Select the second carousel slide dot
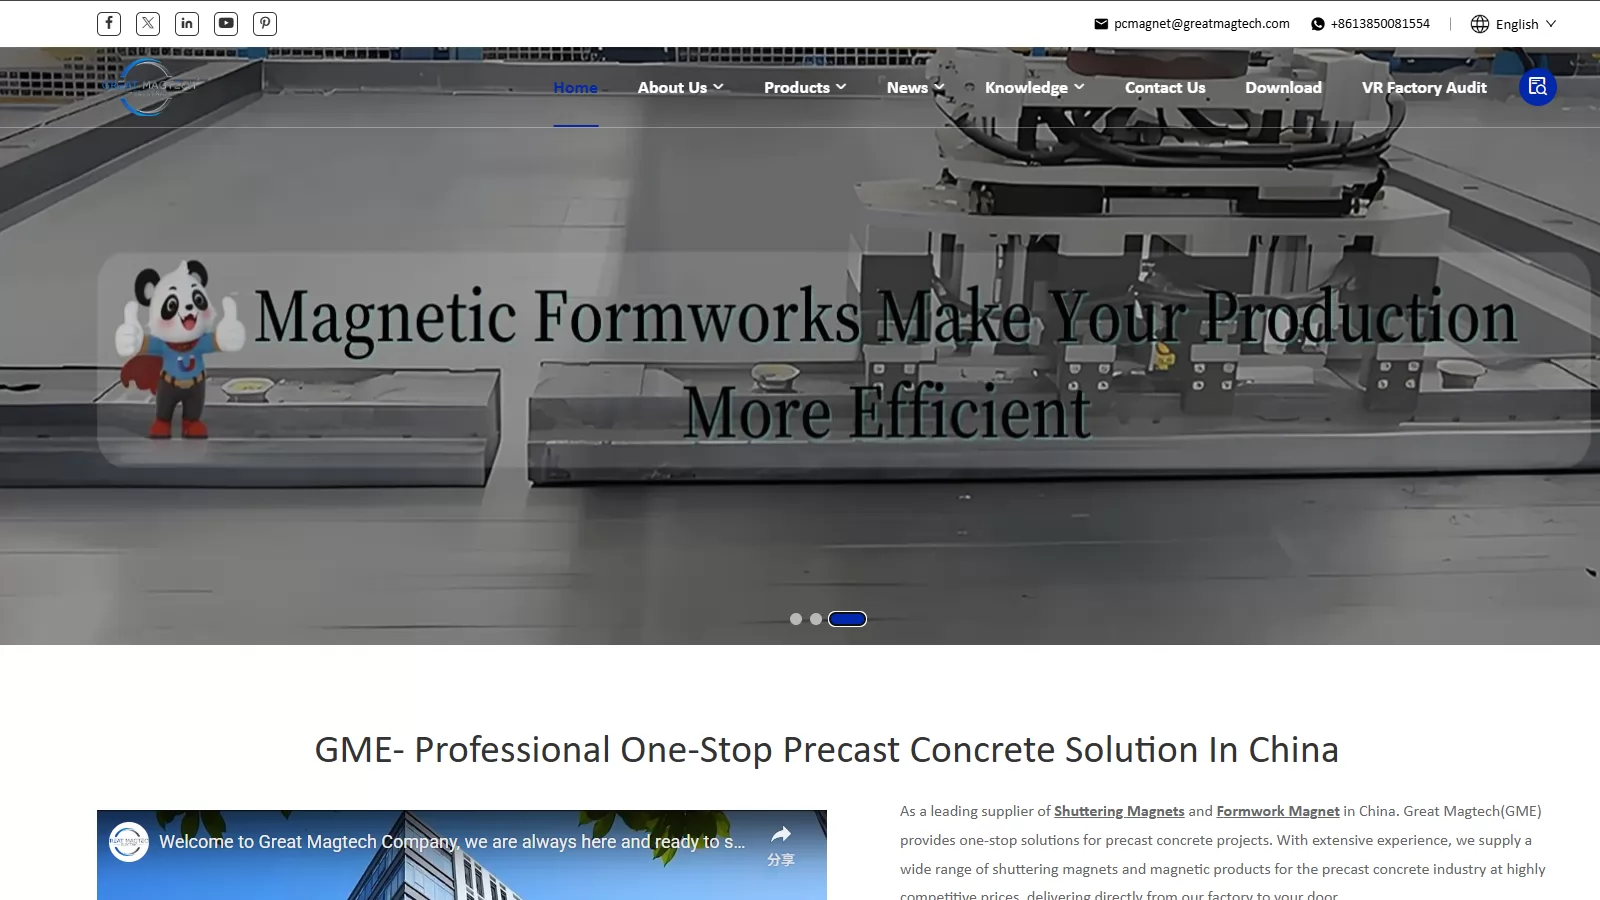Screen dimensions: 1600x900 (816, 619)
